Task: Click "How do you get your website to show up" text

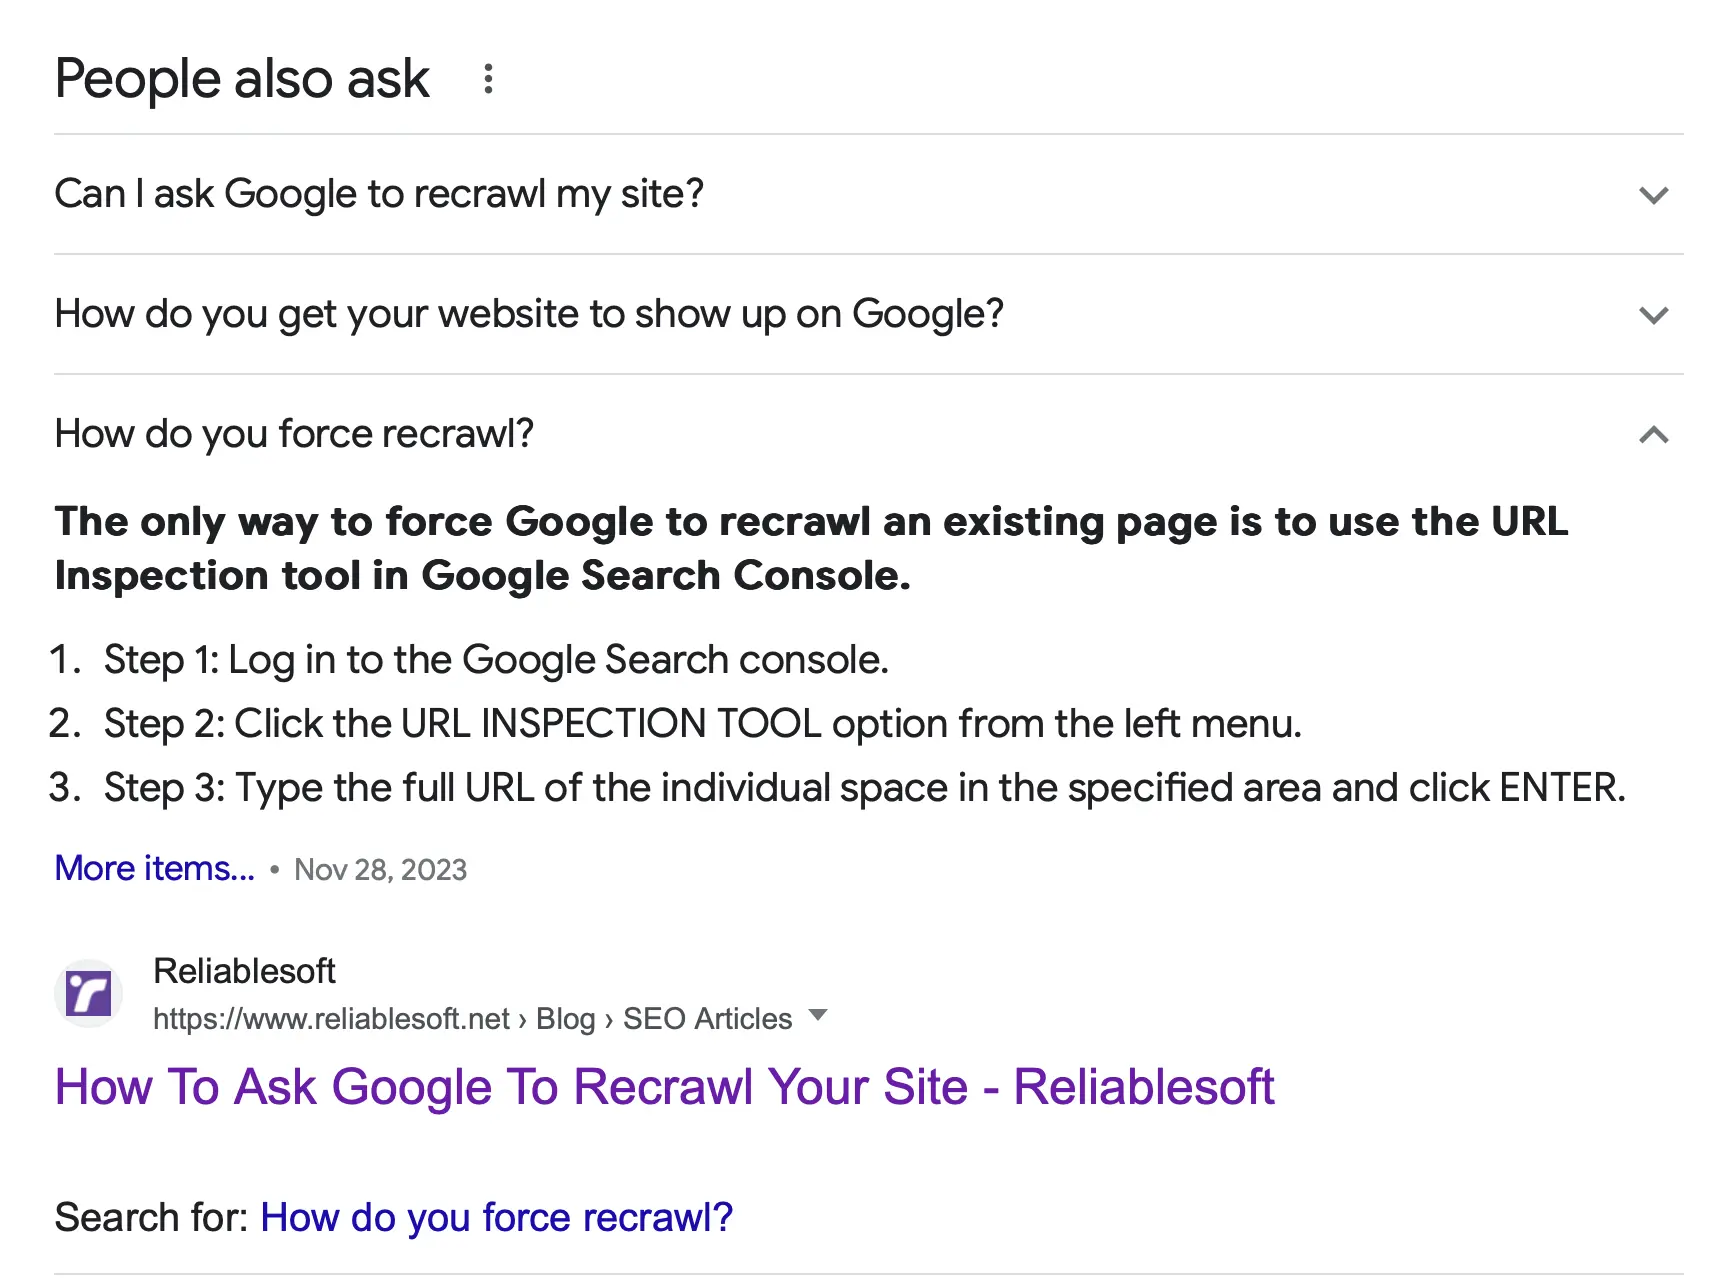Action: coord(529,314)
